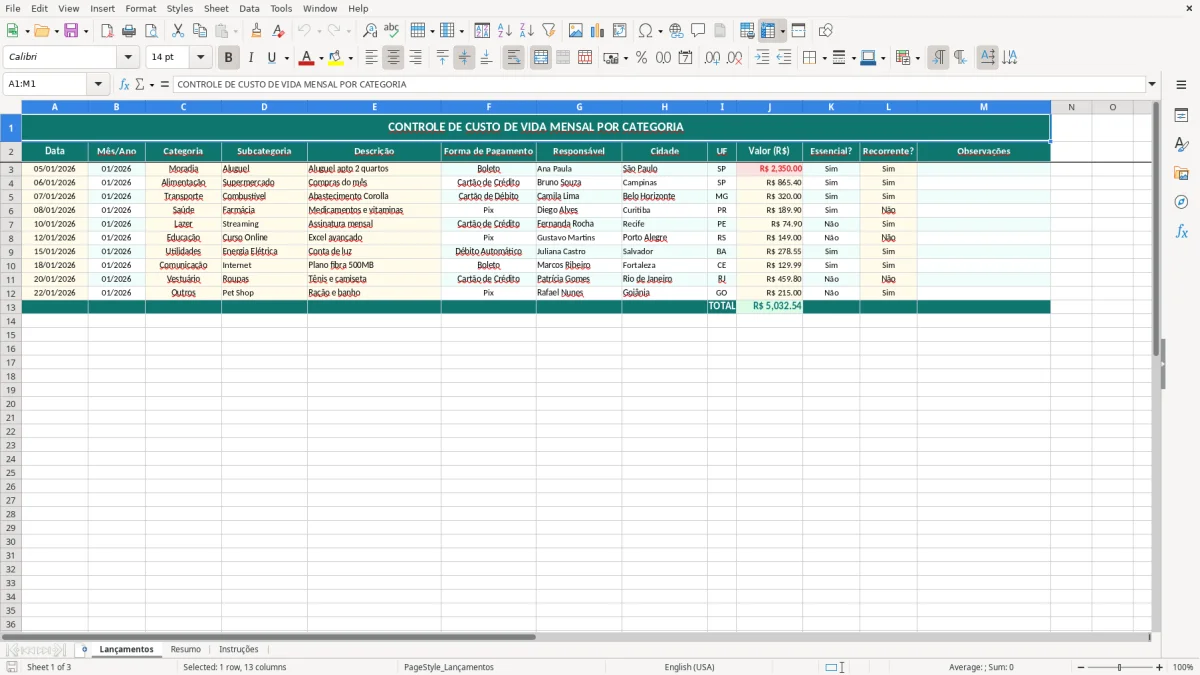Toggle Center Vertically alignment

tap(464, 58)
